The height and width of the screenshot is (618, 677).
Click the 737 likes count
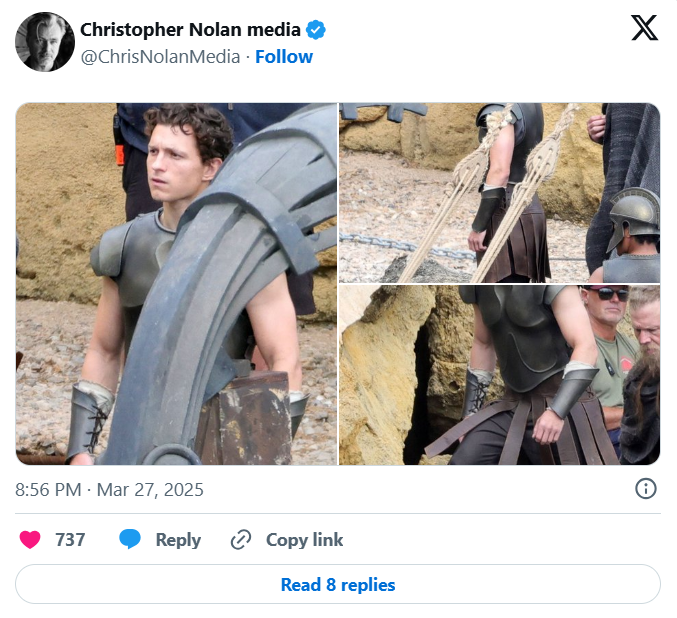[70, 540]
